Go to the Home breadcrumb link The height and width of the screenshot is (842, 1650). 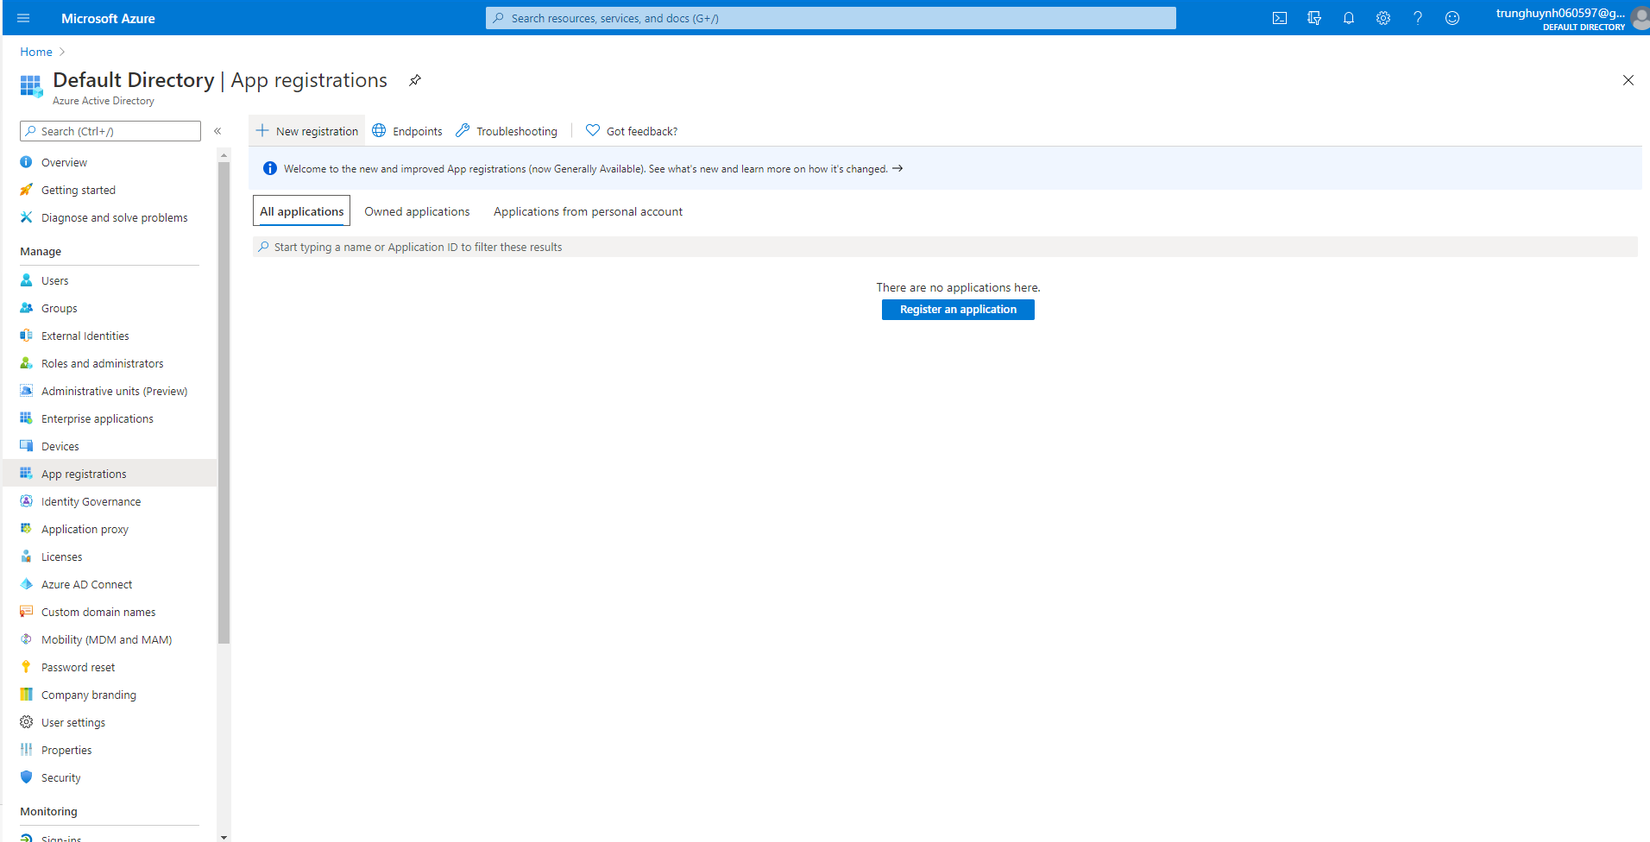pyautogui.click(x=36, y=52)
